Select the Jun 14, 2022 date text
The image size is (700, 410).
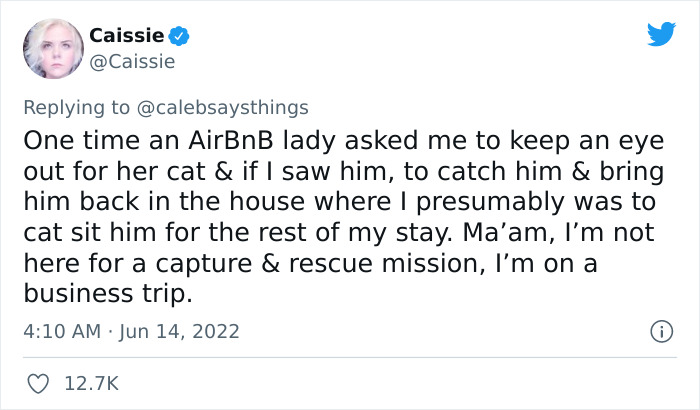pos(182,330)
